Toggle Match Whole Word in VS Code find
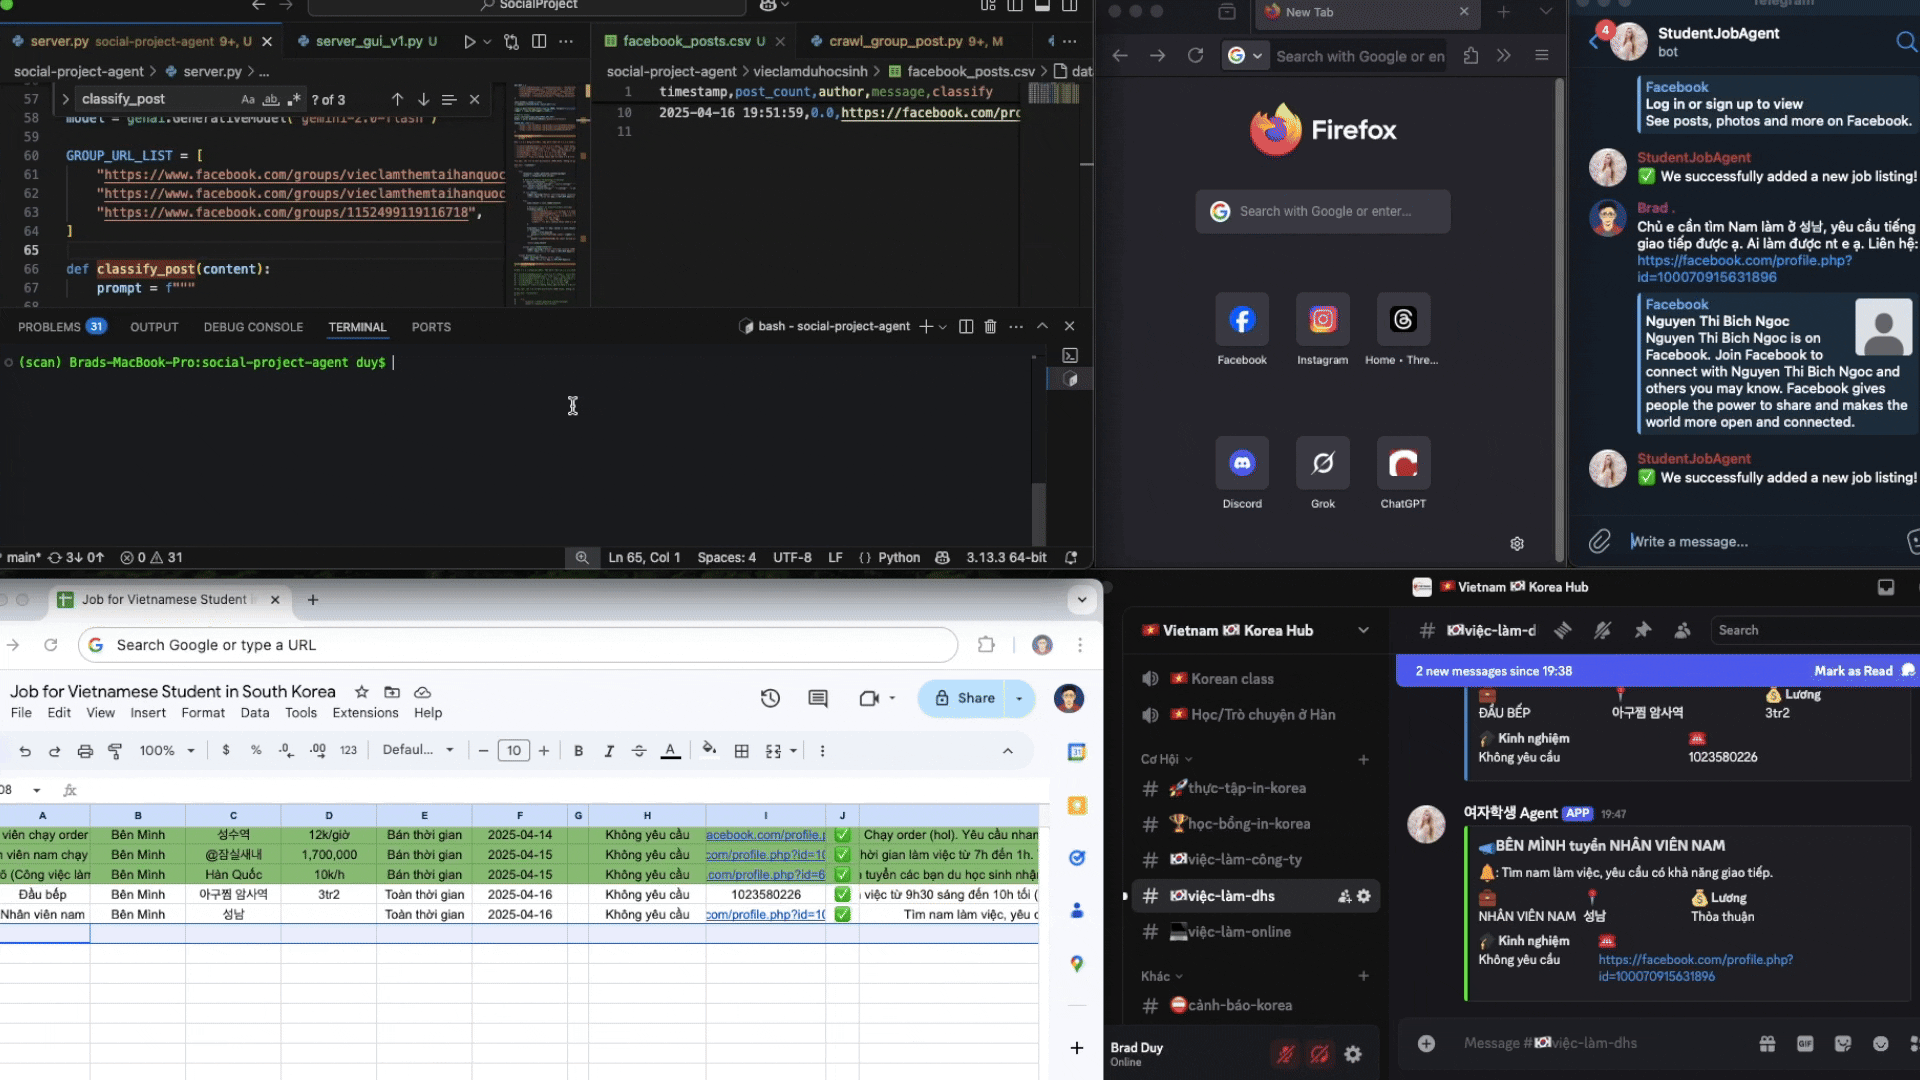 tap(271, 99)
